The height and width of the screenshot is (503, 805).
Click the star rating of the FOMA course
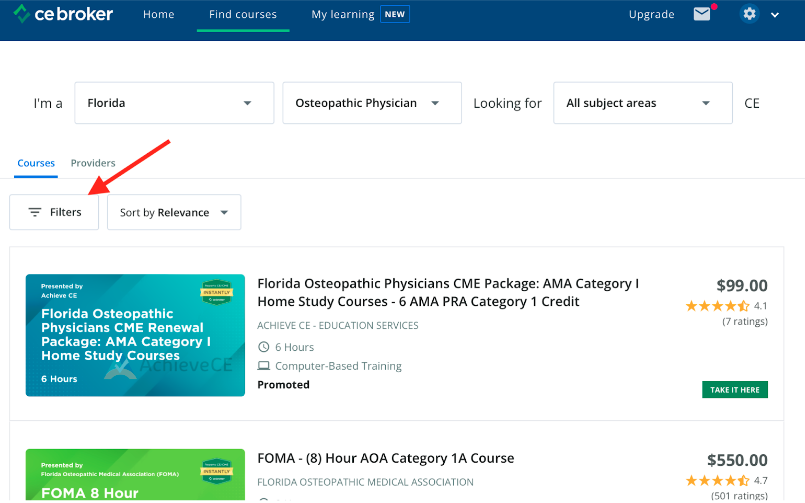(x=718, y=480)
